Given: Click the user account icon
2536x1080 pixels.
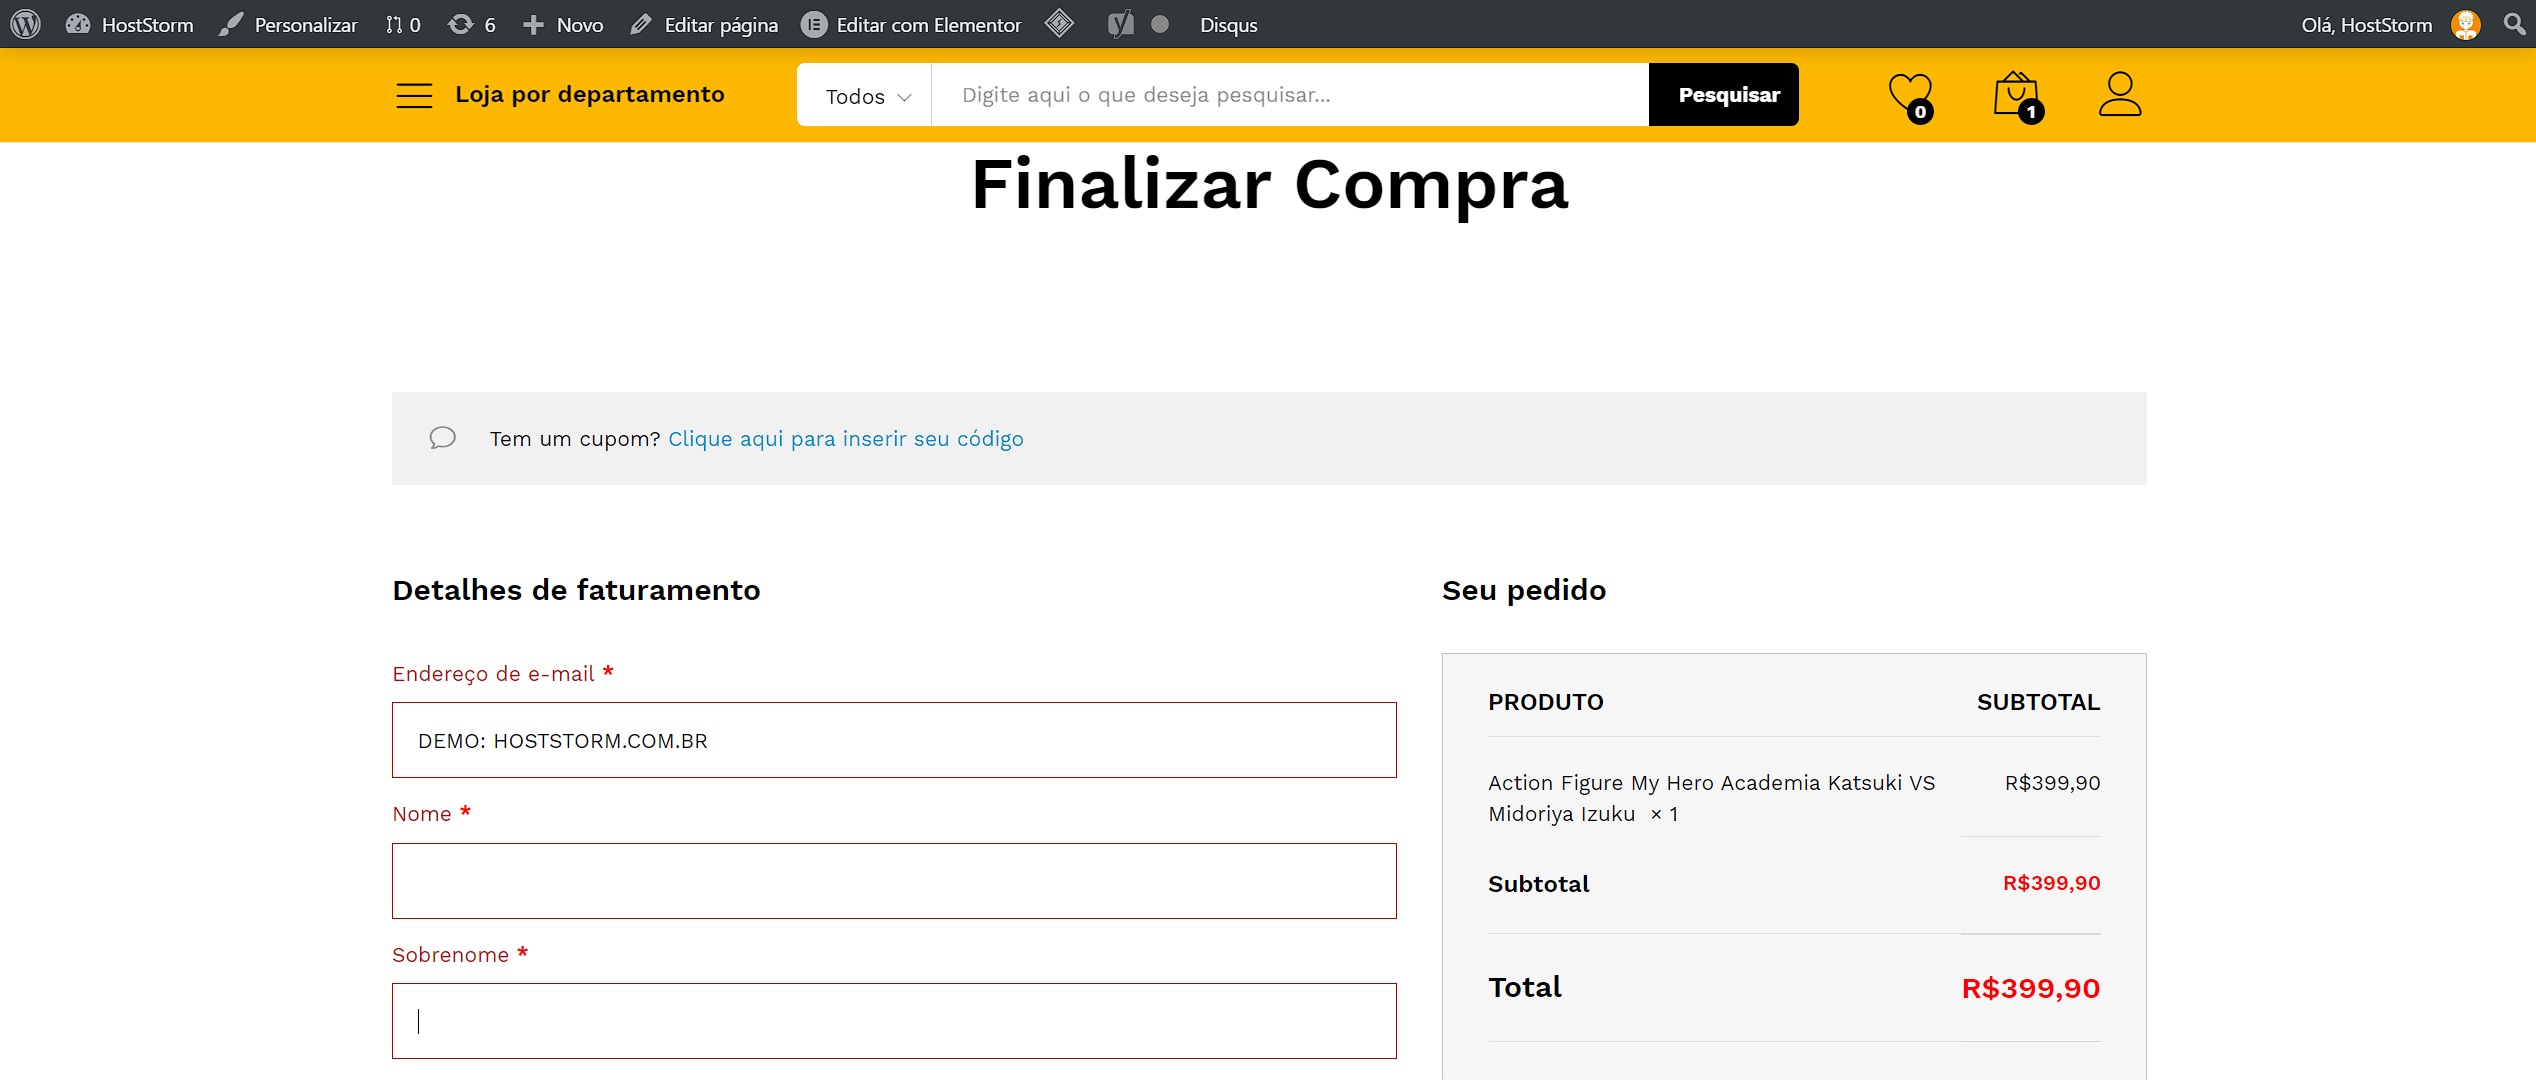Looking at the screenshot, I should (2120, 94).
